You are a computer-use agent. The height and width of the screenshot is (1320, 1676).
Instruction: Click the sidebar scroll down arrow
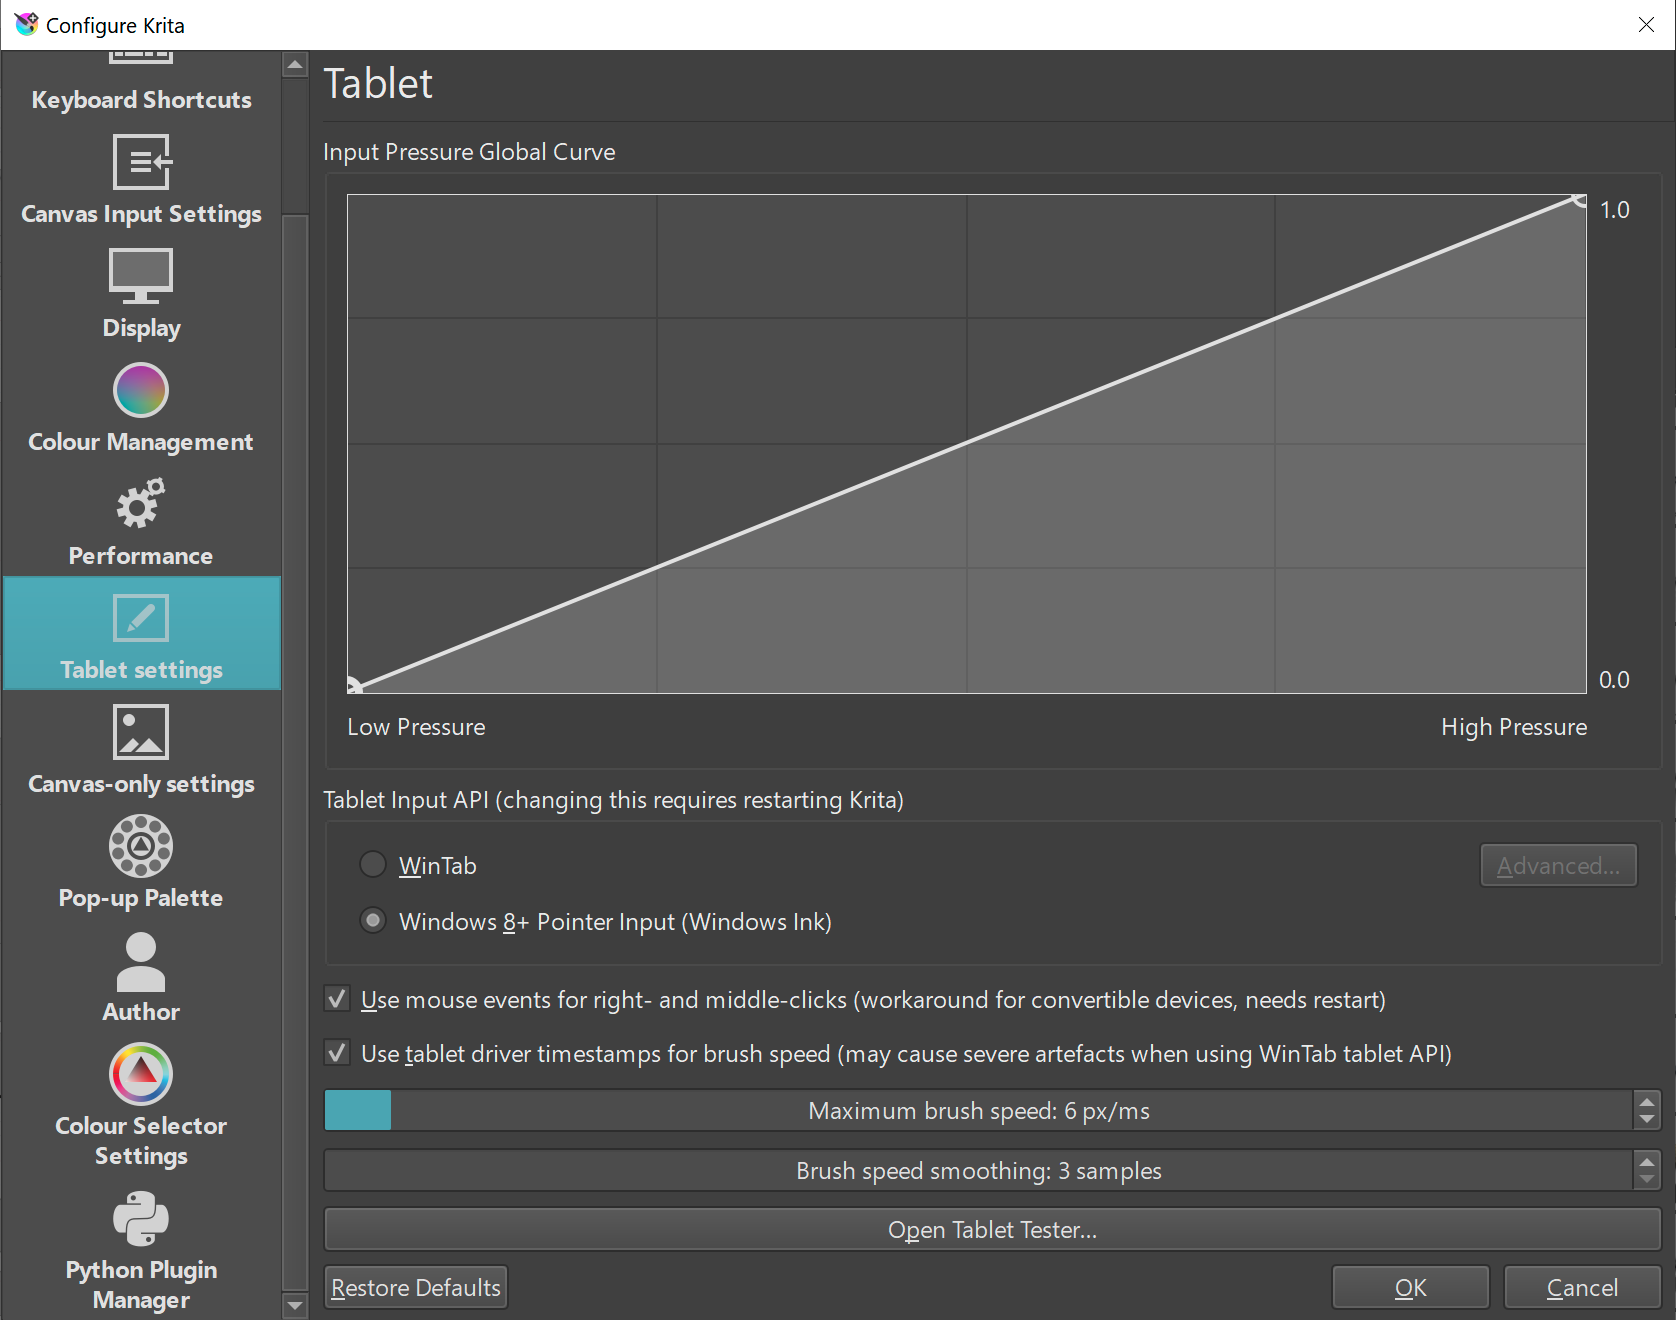click(295, 1304)
